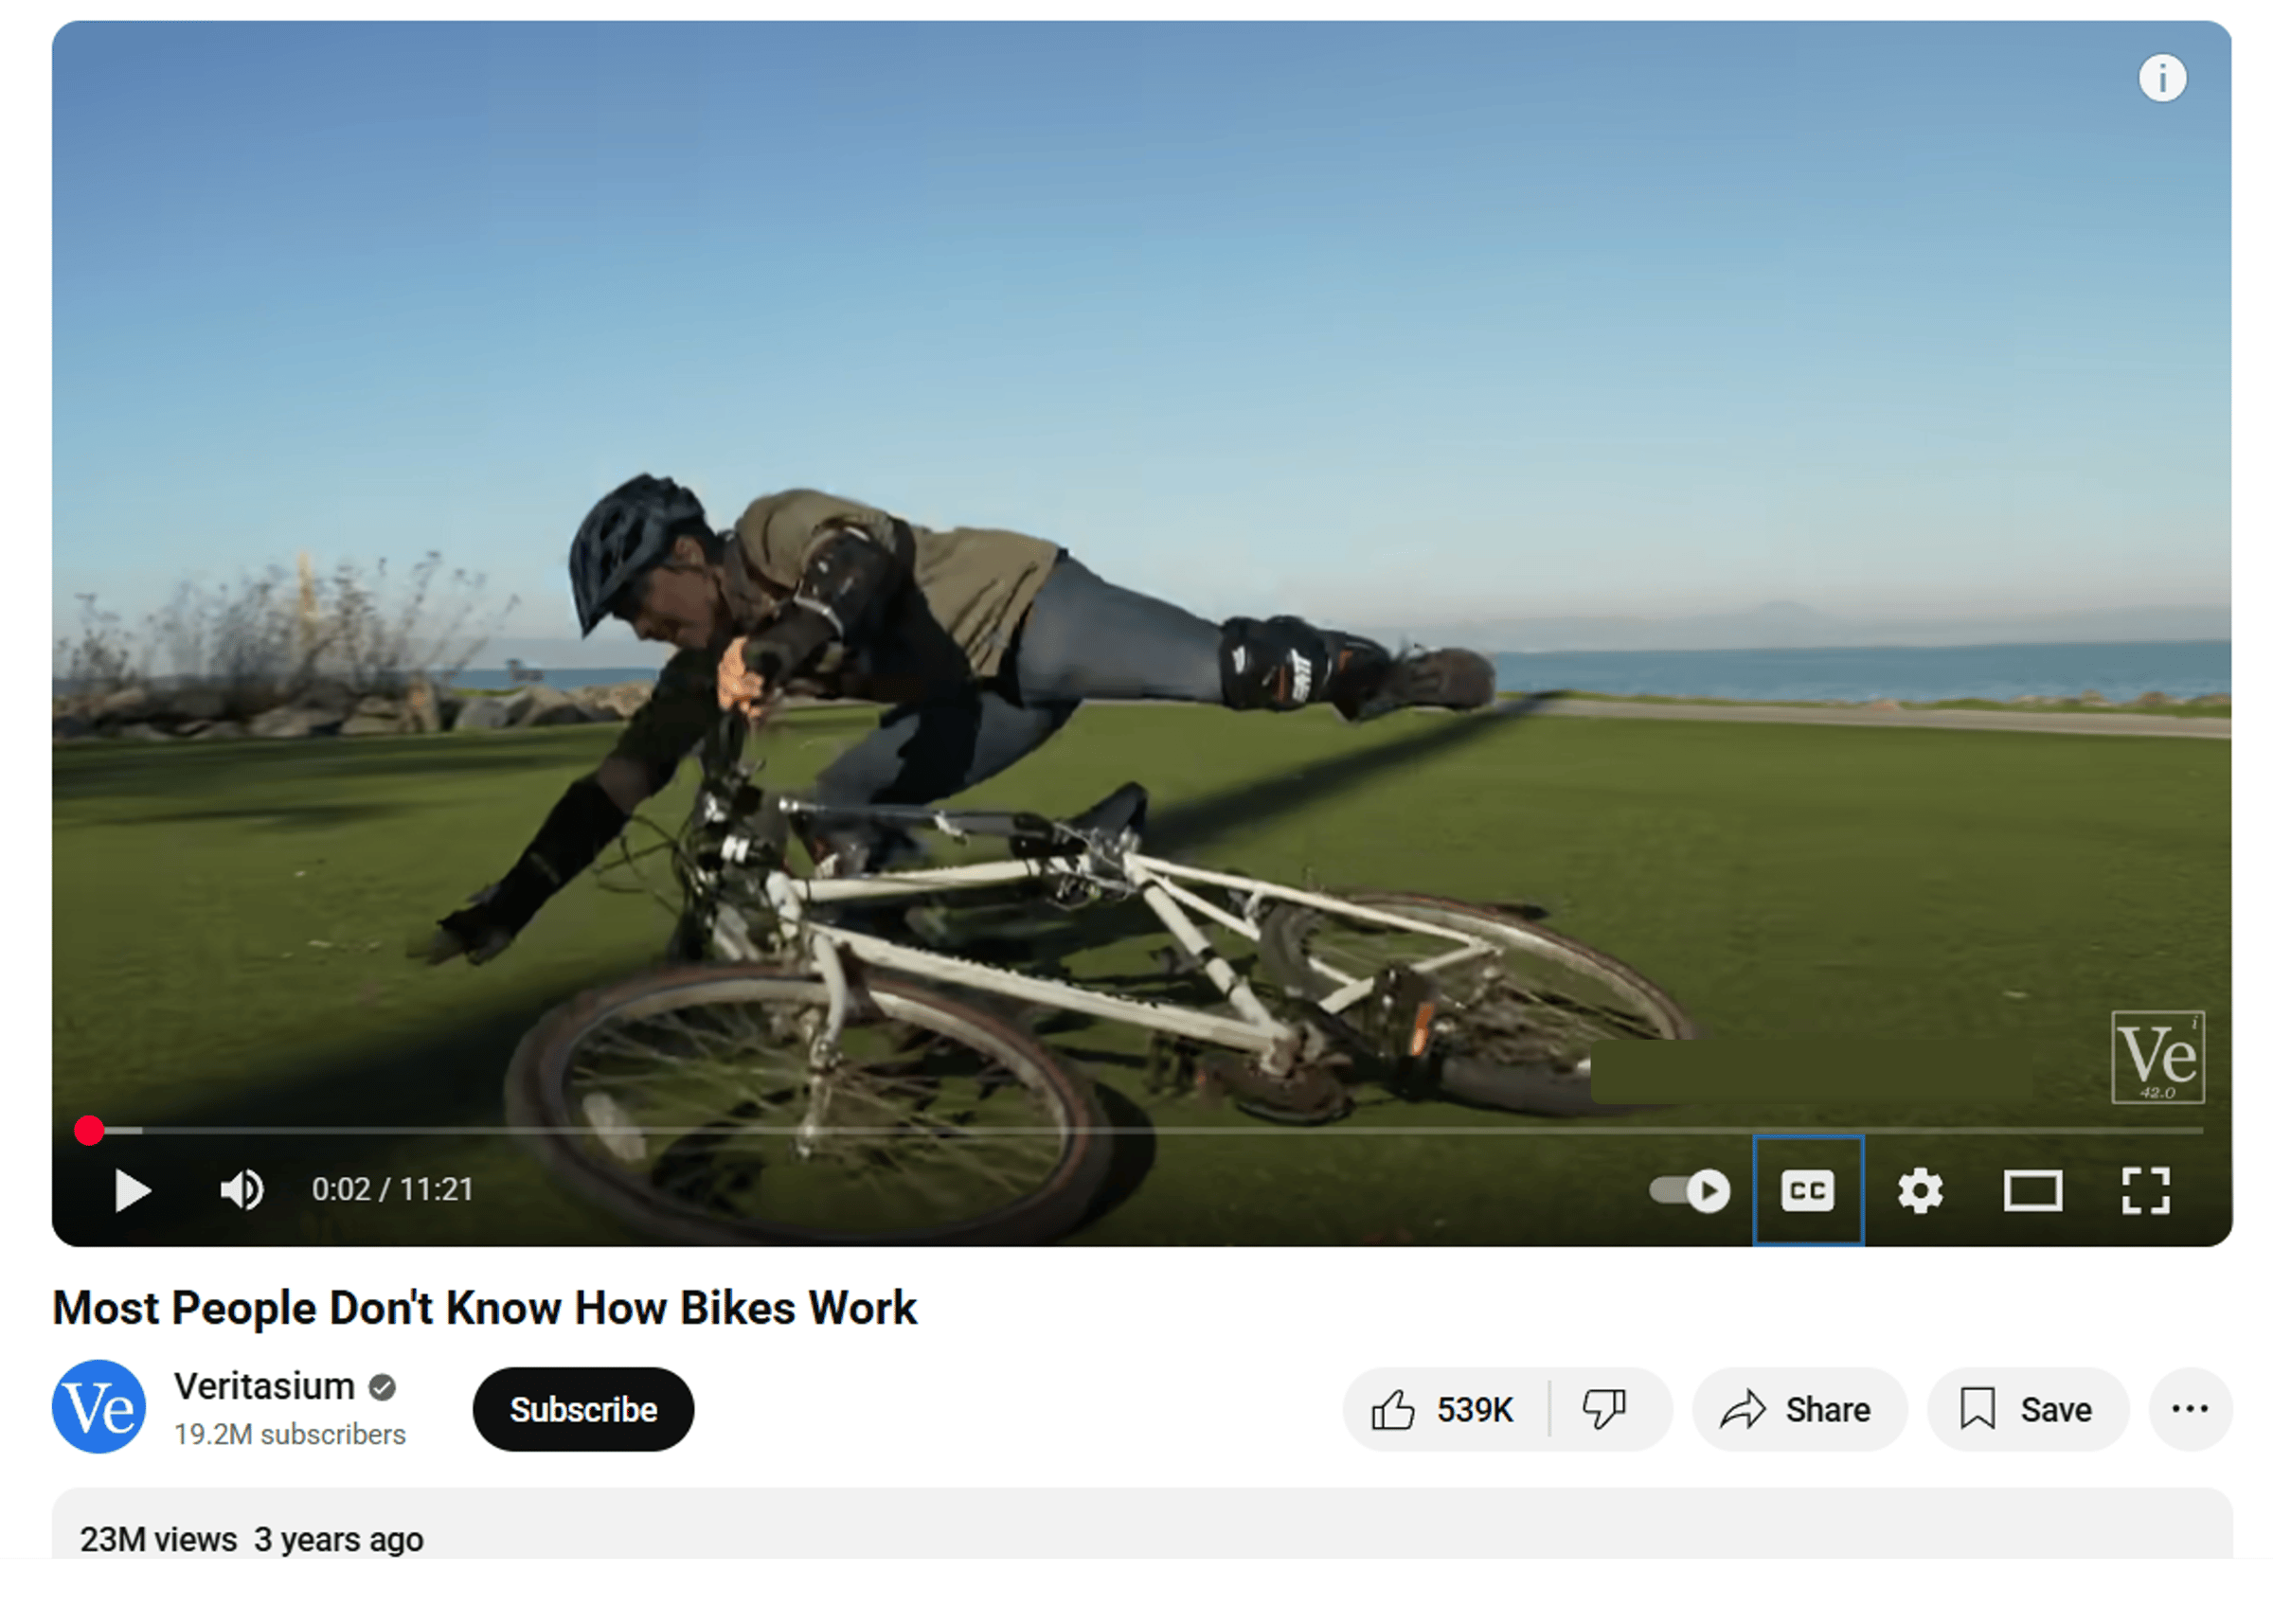Image resolution: width=2273 pixels, height=1624 pixels.
Task: Open the Veritasium channel name link
Action: tap(264, 1386)
